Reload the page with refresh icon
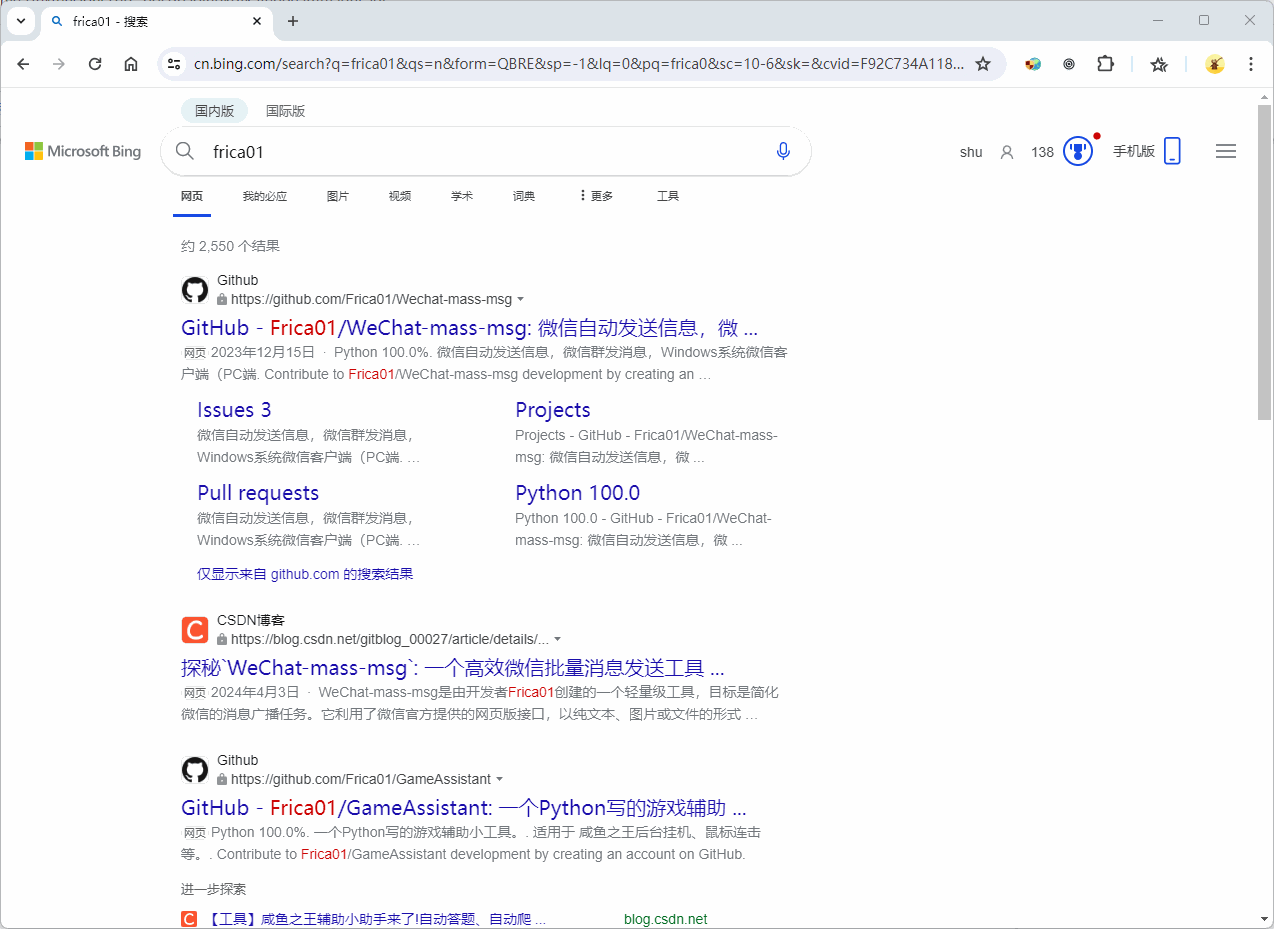The height and width of the screenshot is (929, 1274). click(95, 64)
